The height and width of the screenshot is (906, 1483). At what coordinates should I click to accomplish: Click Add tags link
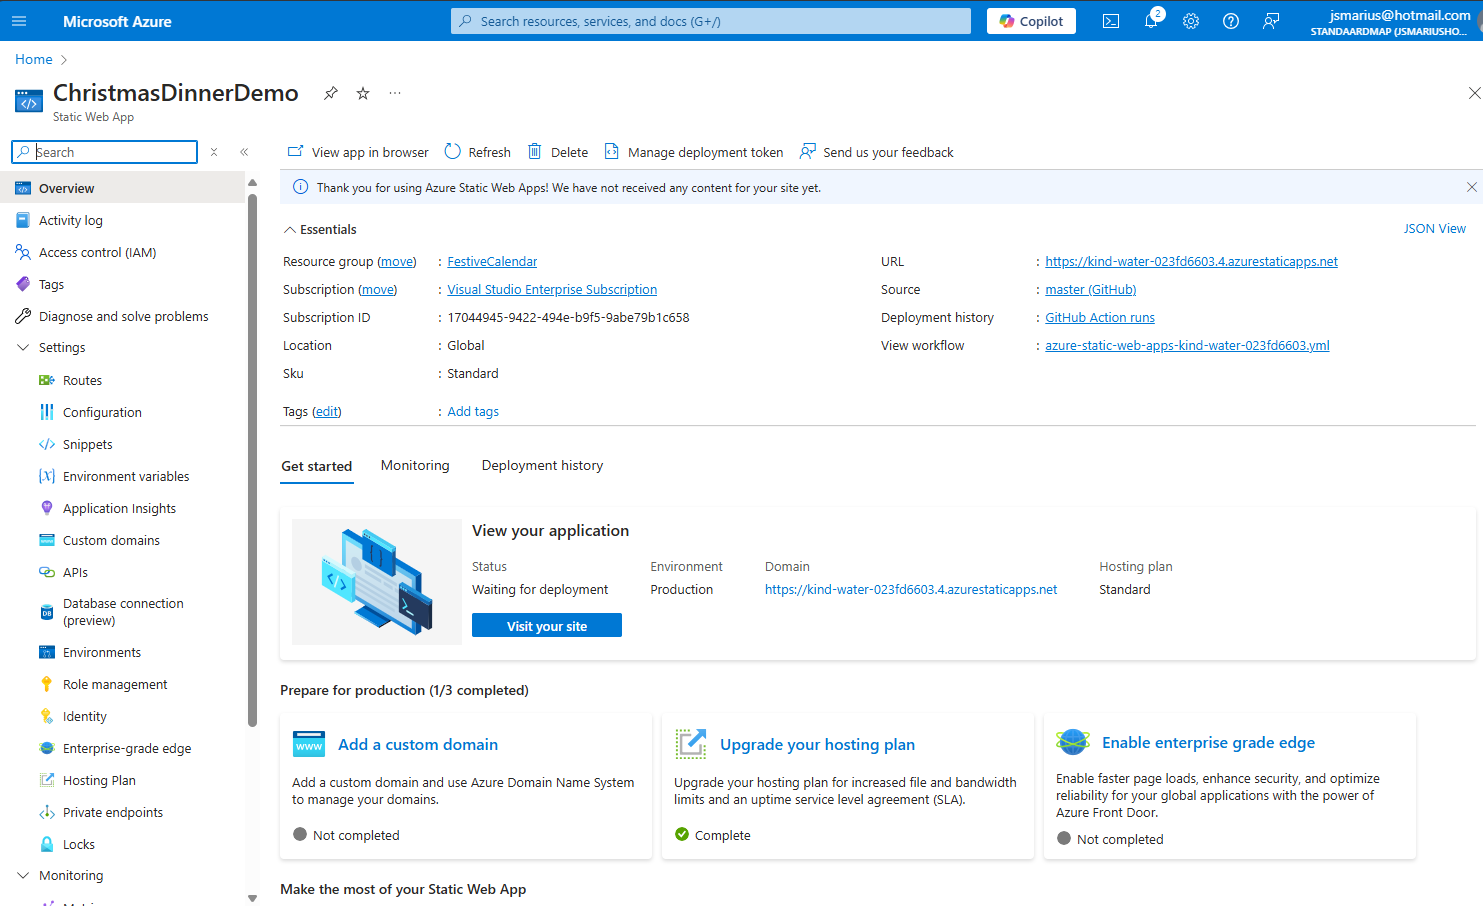coord(473,412)
